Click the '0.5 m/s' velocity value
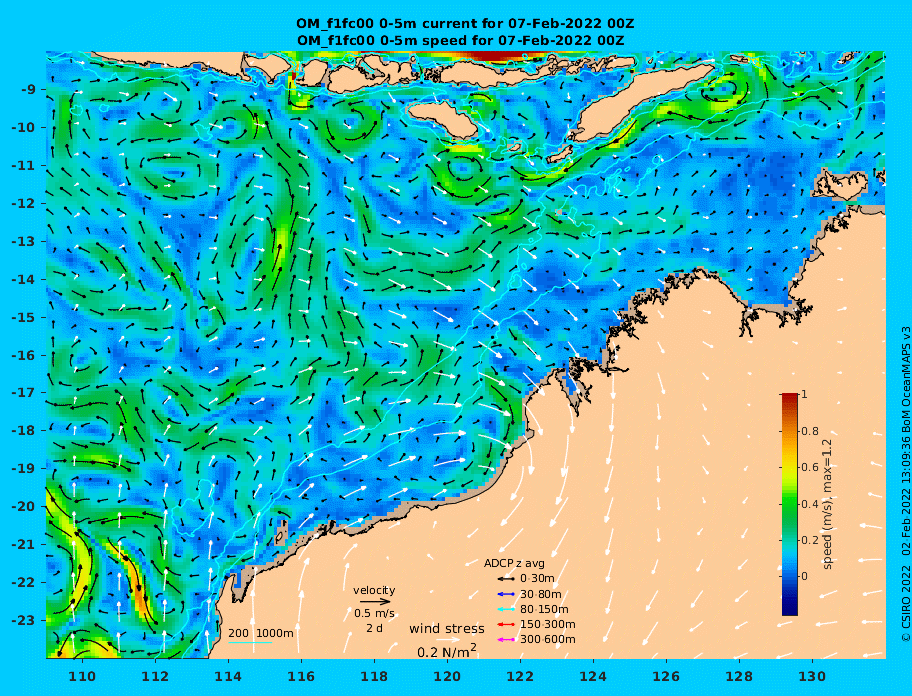This screenshot has width=912, height=696. 374,613
